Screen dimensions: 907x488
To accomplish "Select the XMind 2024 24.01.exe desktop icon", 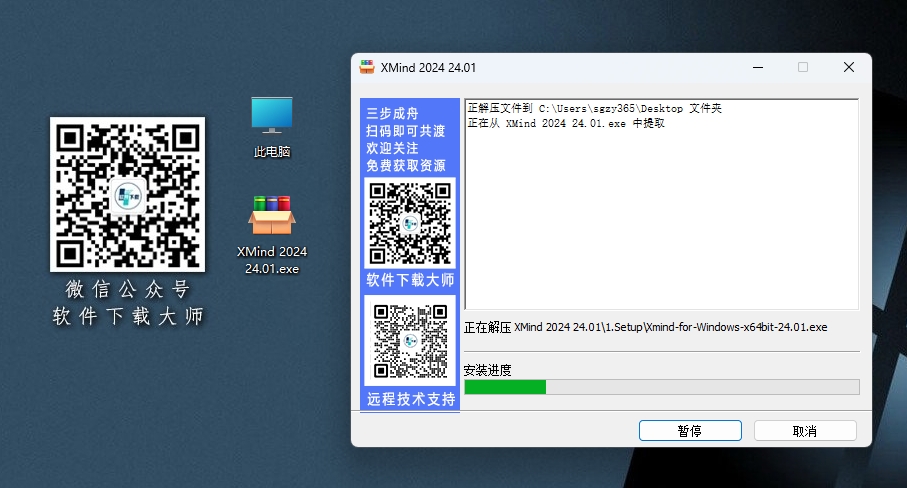I will (271, 235).
